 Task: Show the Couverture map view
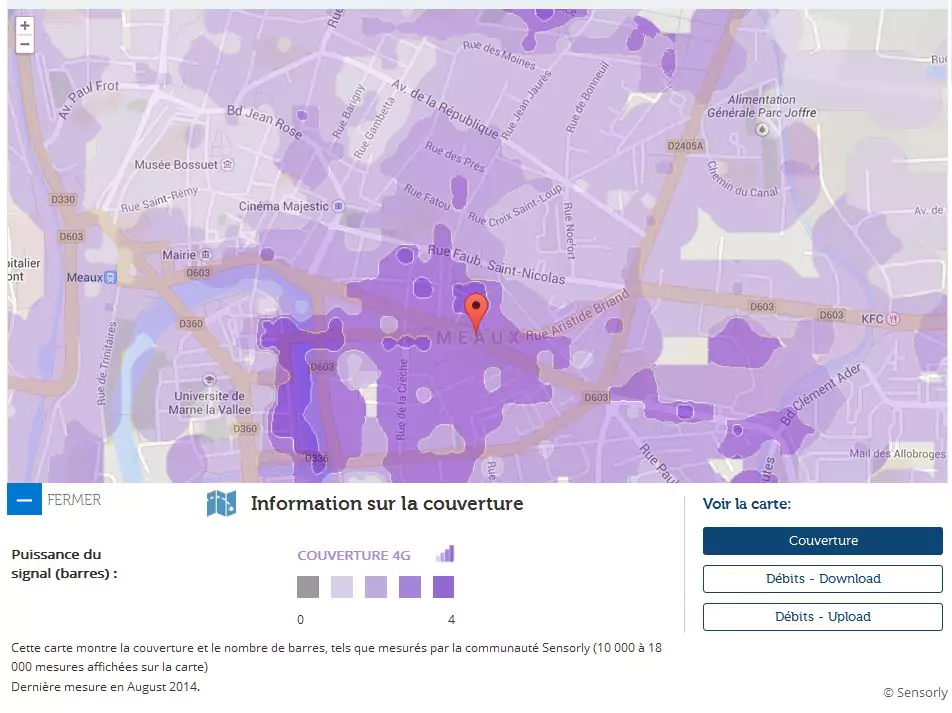click(822, 541)
